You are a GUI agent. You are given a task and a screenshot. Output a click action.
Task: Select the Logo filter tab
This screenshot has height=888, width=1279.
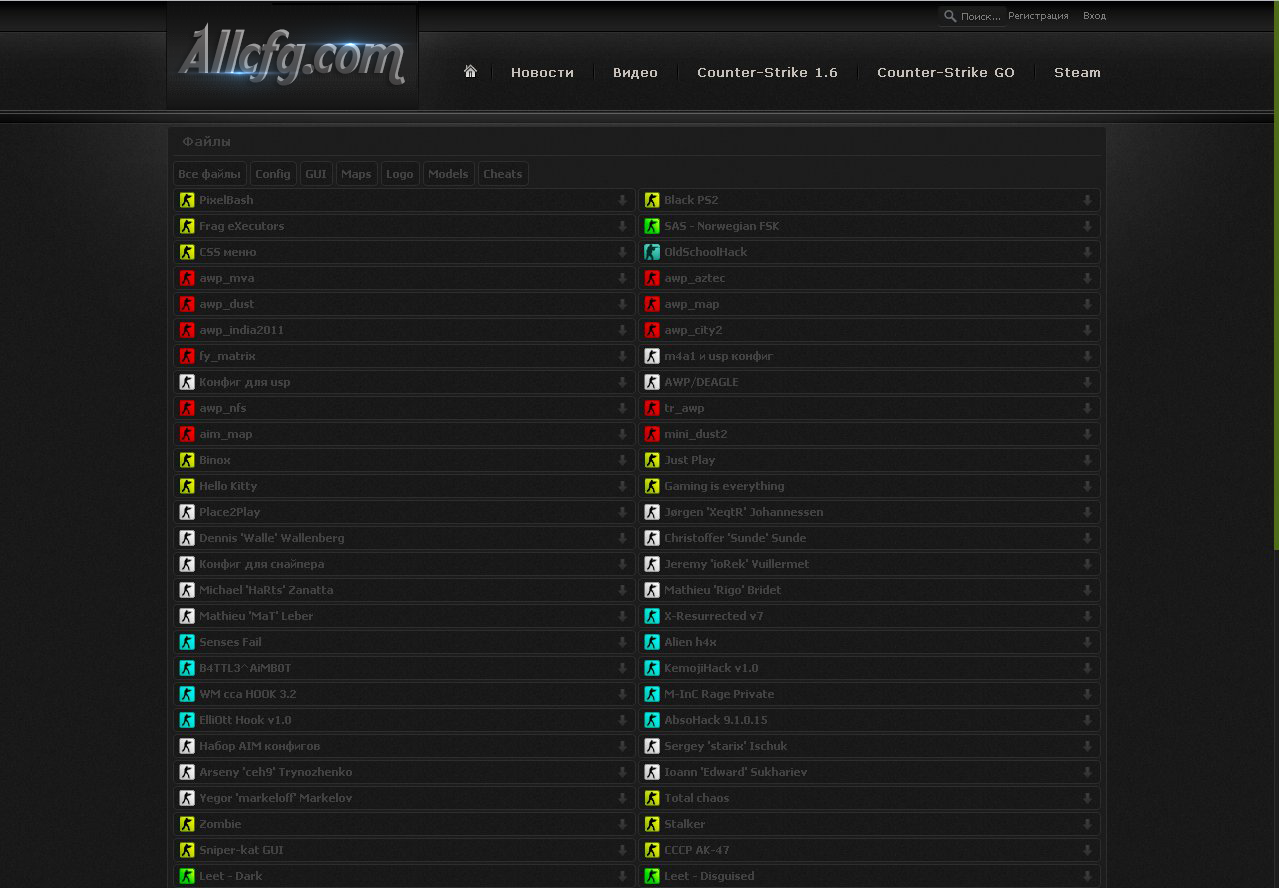[x=400, y=174]
